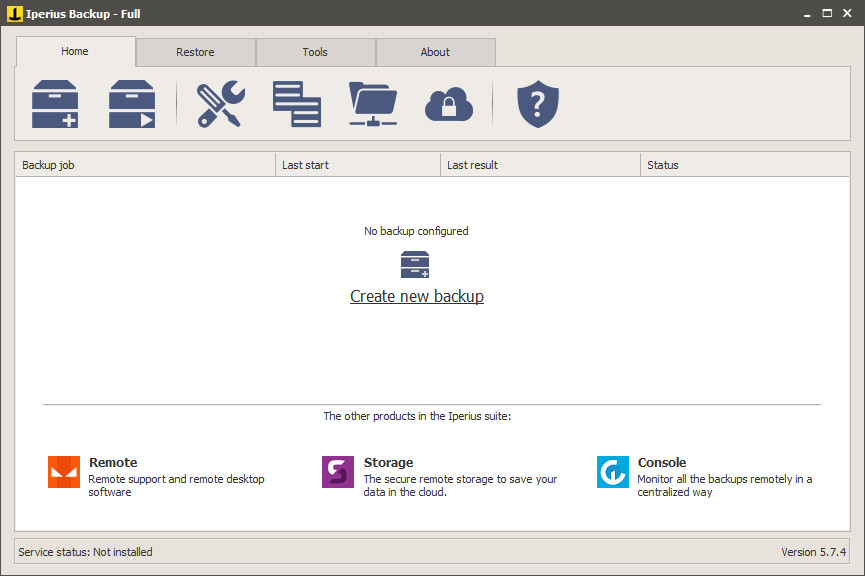The height and width of the screenshot is (576, 865).
Task: Open the logs and reports icon
Action: tap(297, 104)
